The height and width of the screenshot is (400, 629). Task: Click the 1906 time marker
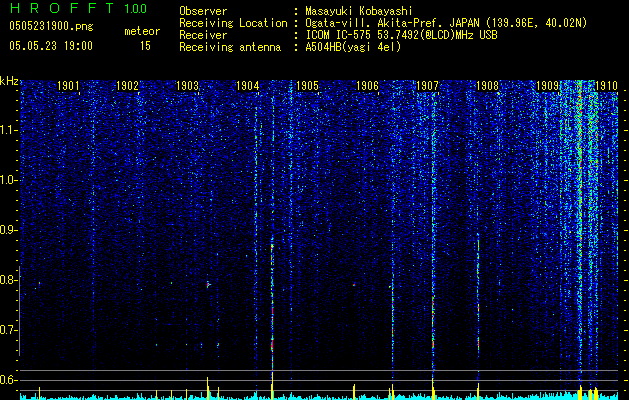[367, 85]
